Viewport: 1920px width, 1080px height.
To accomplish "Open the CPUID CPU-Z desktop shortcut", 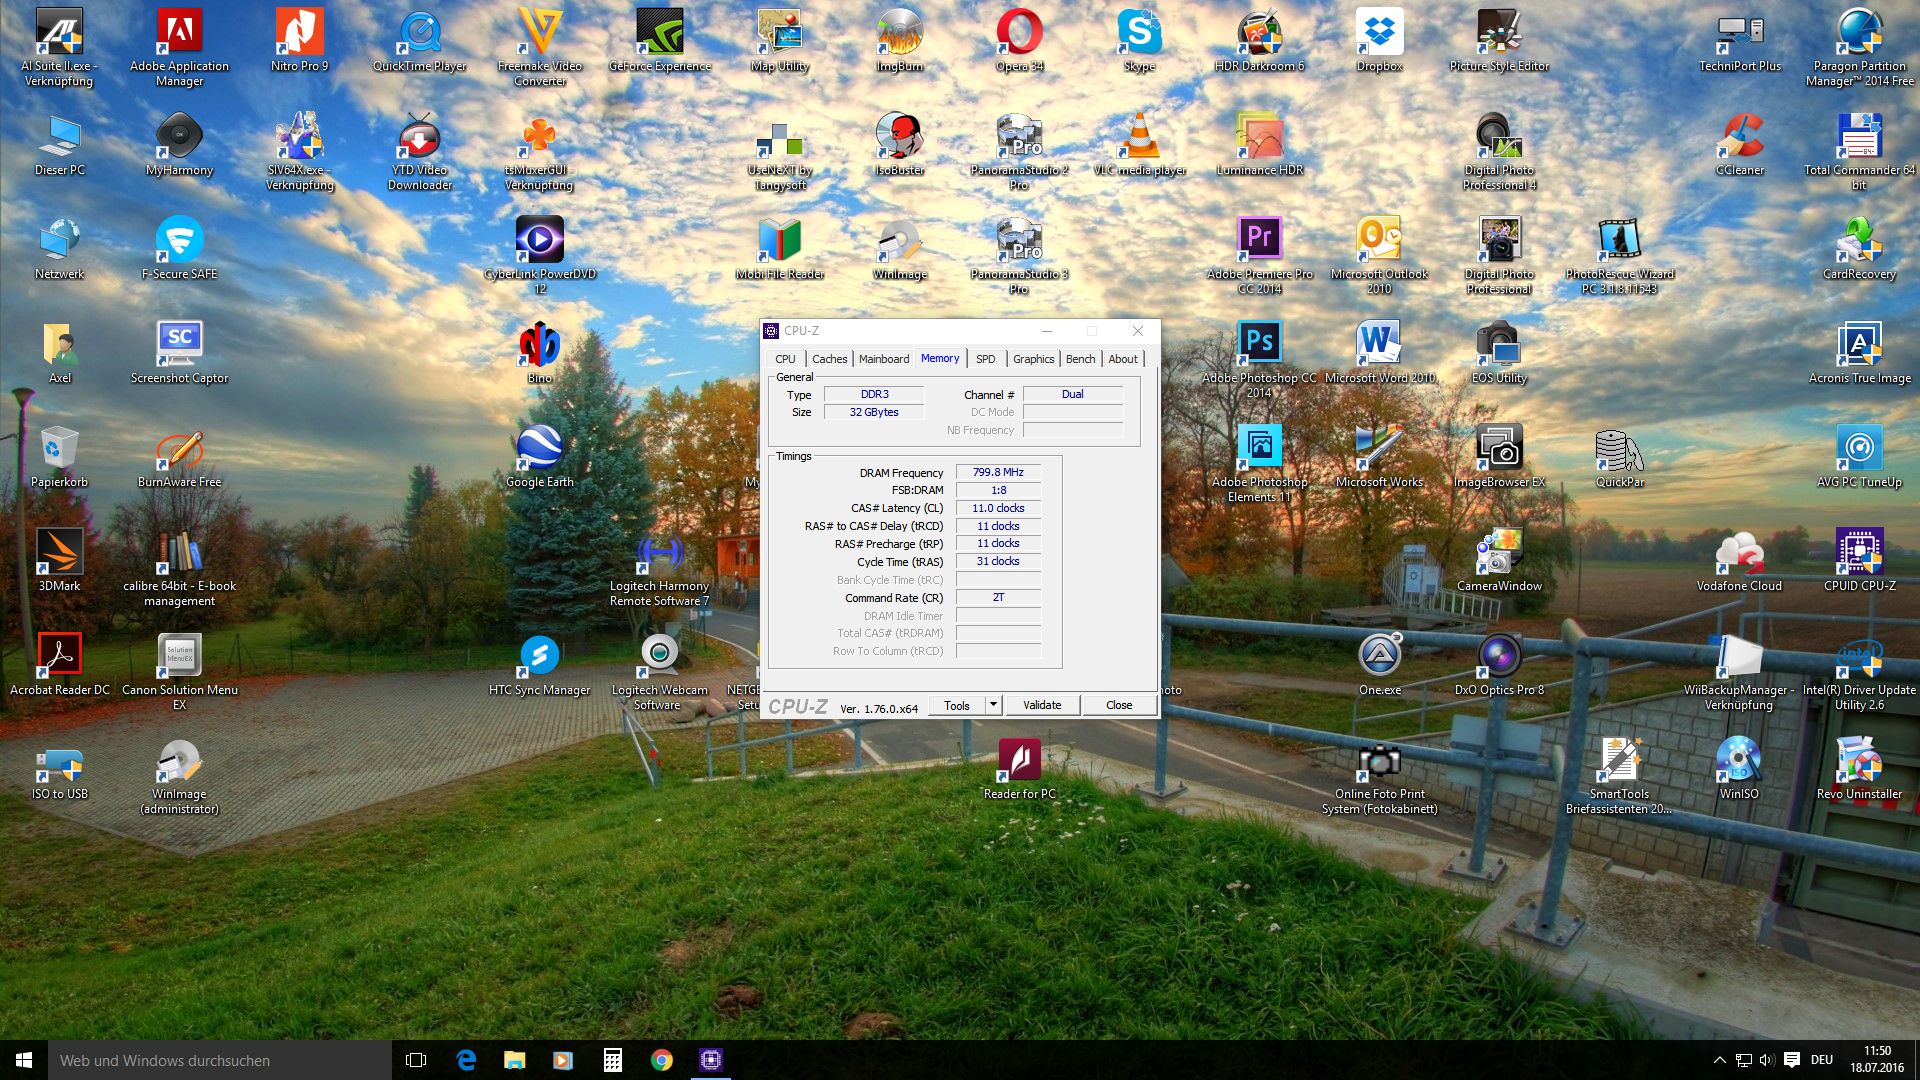I will pyautogui.click(x=1859, y=553).
